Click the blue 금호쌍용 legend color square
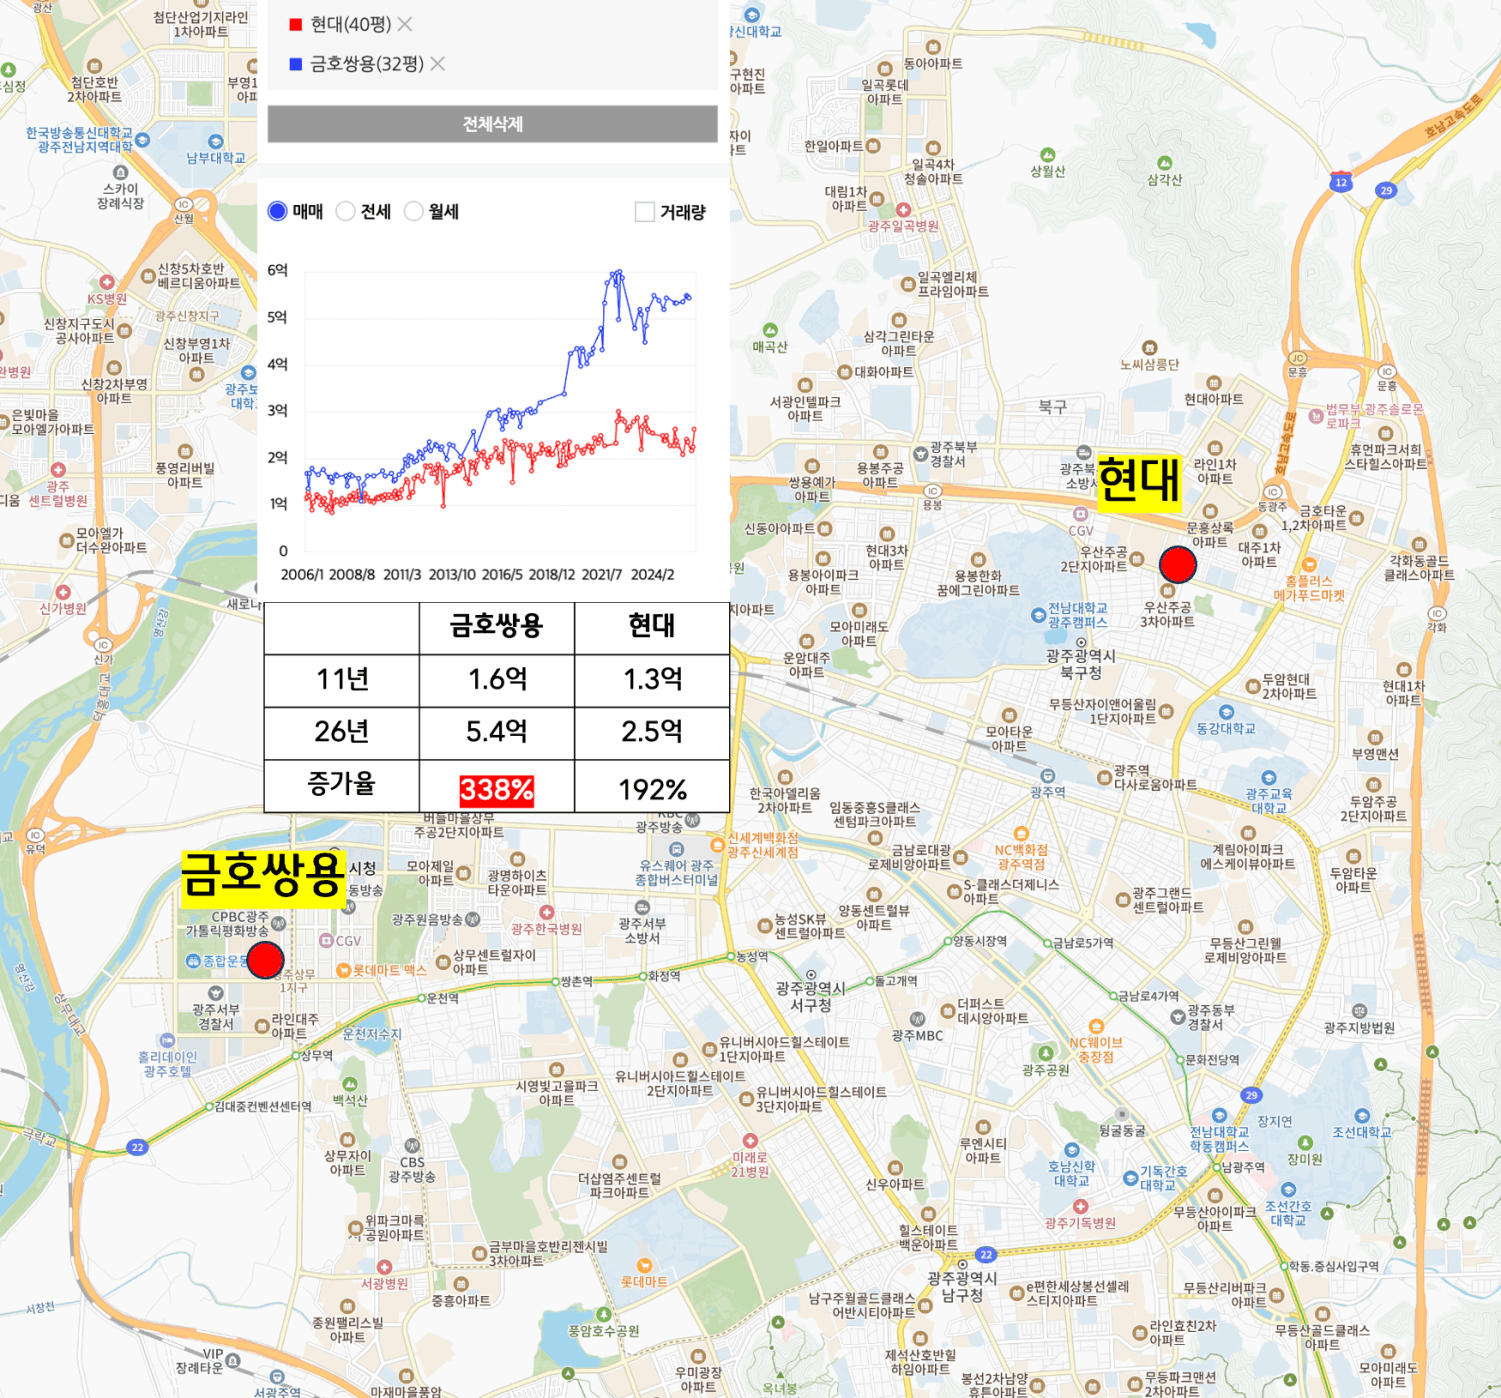 296,64
